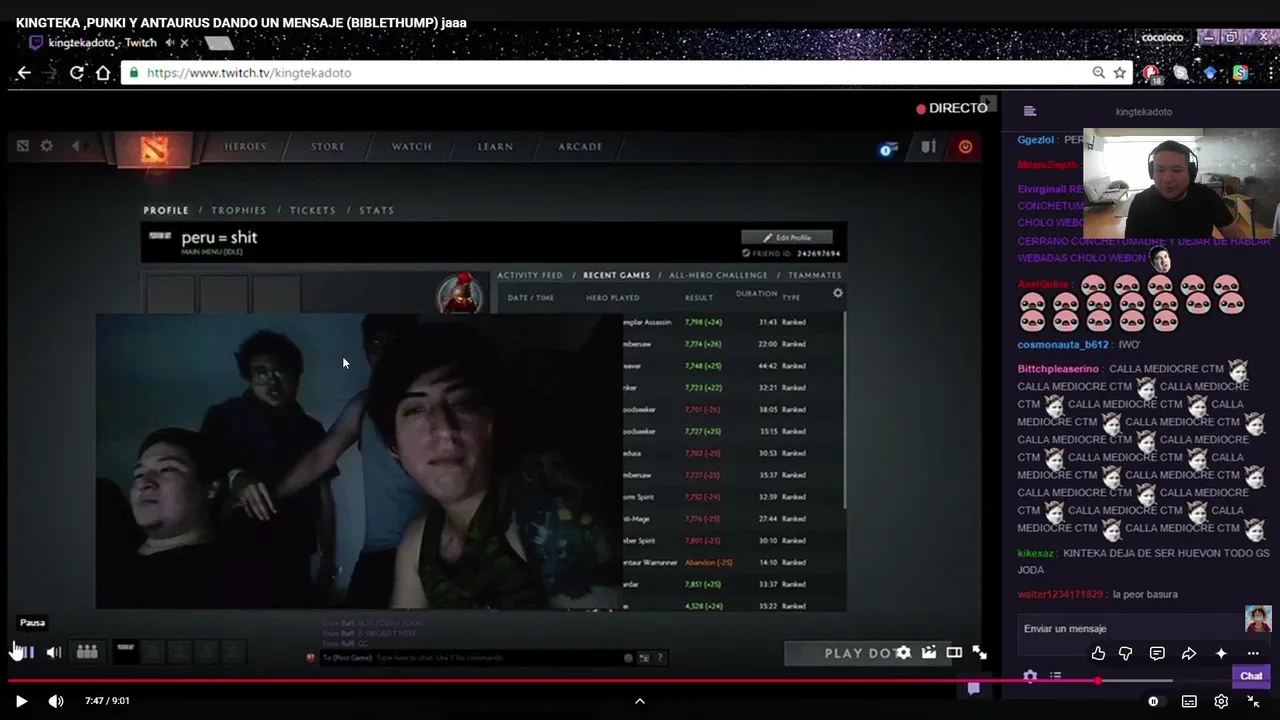The width and height of the screenshot is (1280, 720).
Task: Open the Dota 2 WATCH menu
Action: [411, 147]
